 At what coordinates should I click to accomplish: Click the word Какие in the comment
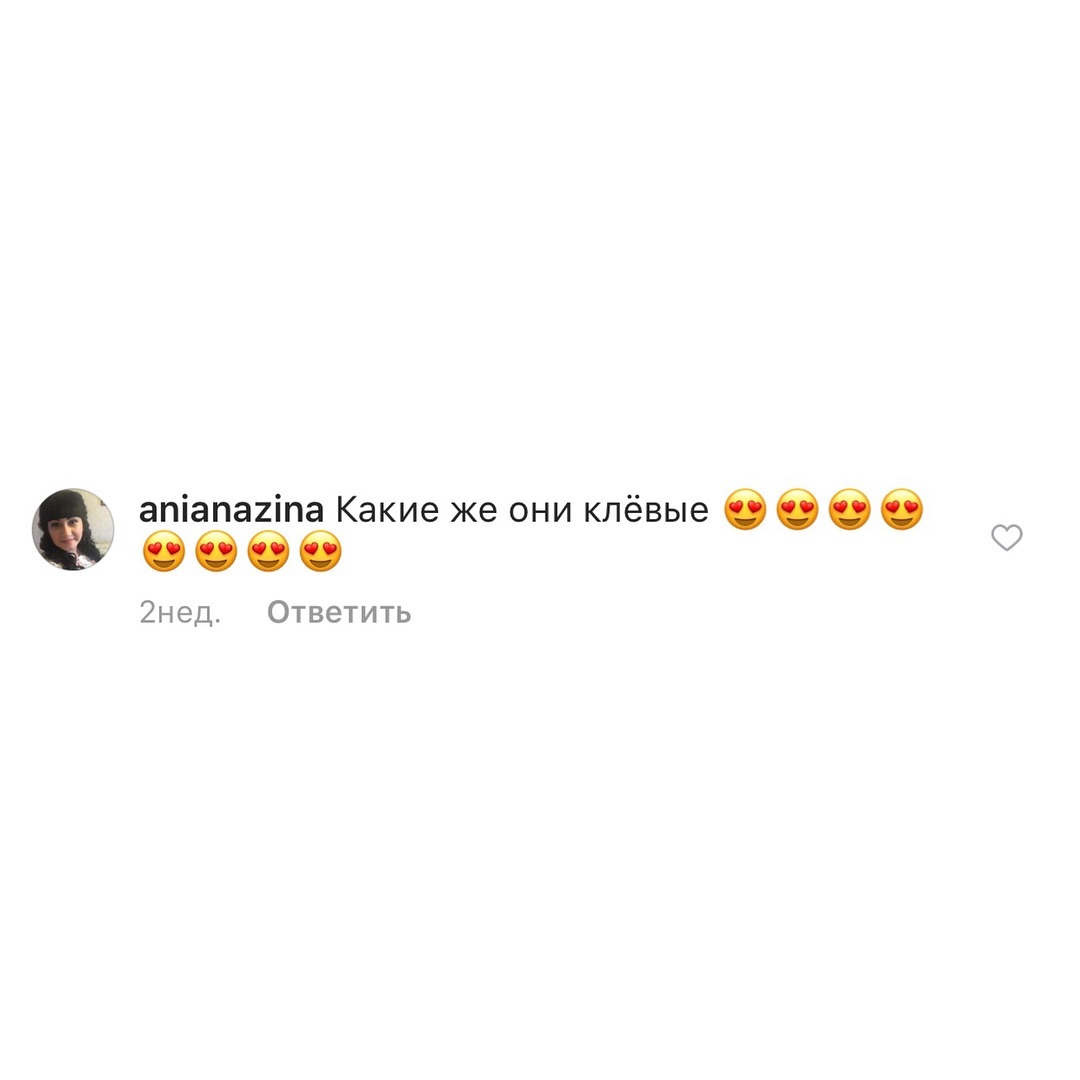coord(387,510)
